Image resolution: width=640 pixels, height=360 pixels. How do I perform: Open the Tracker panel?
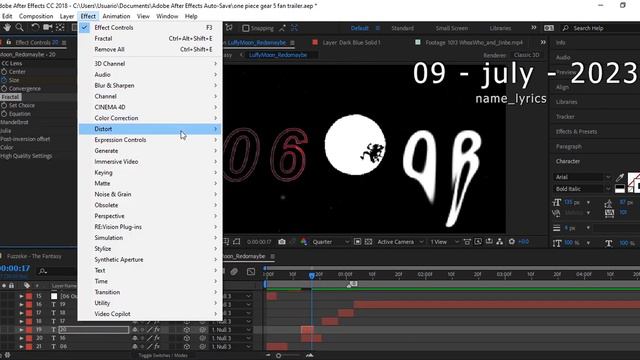pyautogui.click(x=565, y=117)
